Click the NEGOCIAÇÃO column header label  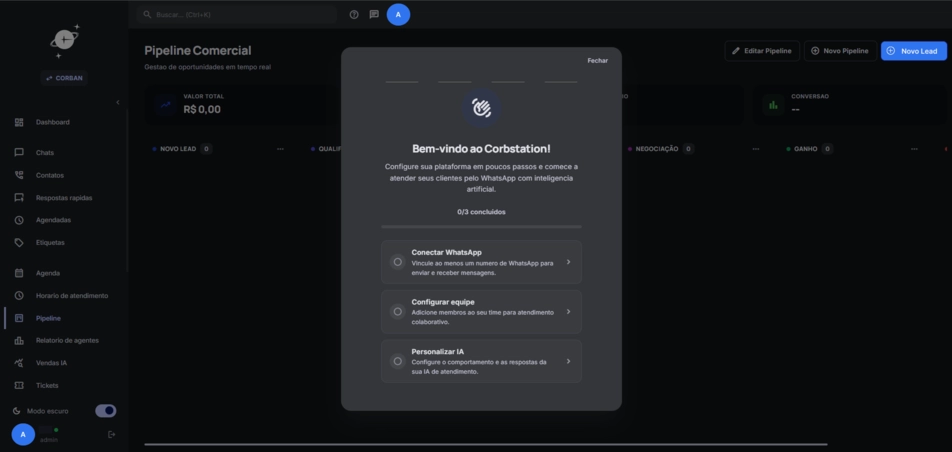point(657,149)
